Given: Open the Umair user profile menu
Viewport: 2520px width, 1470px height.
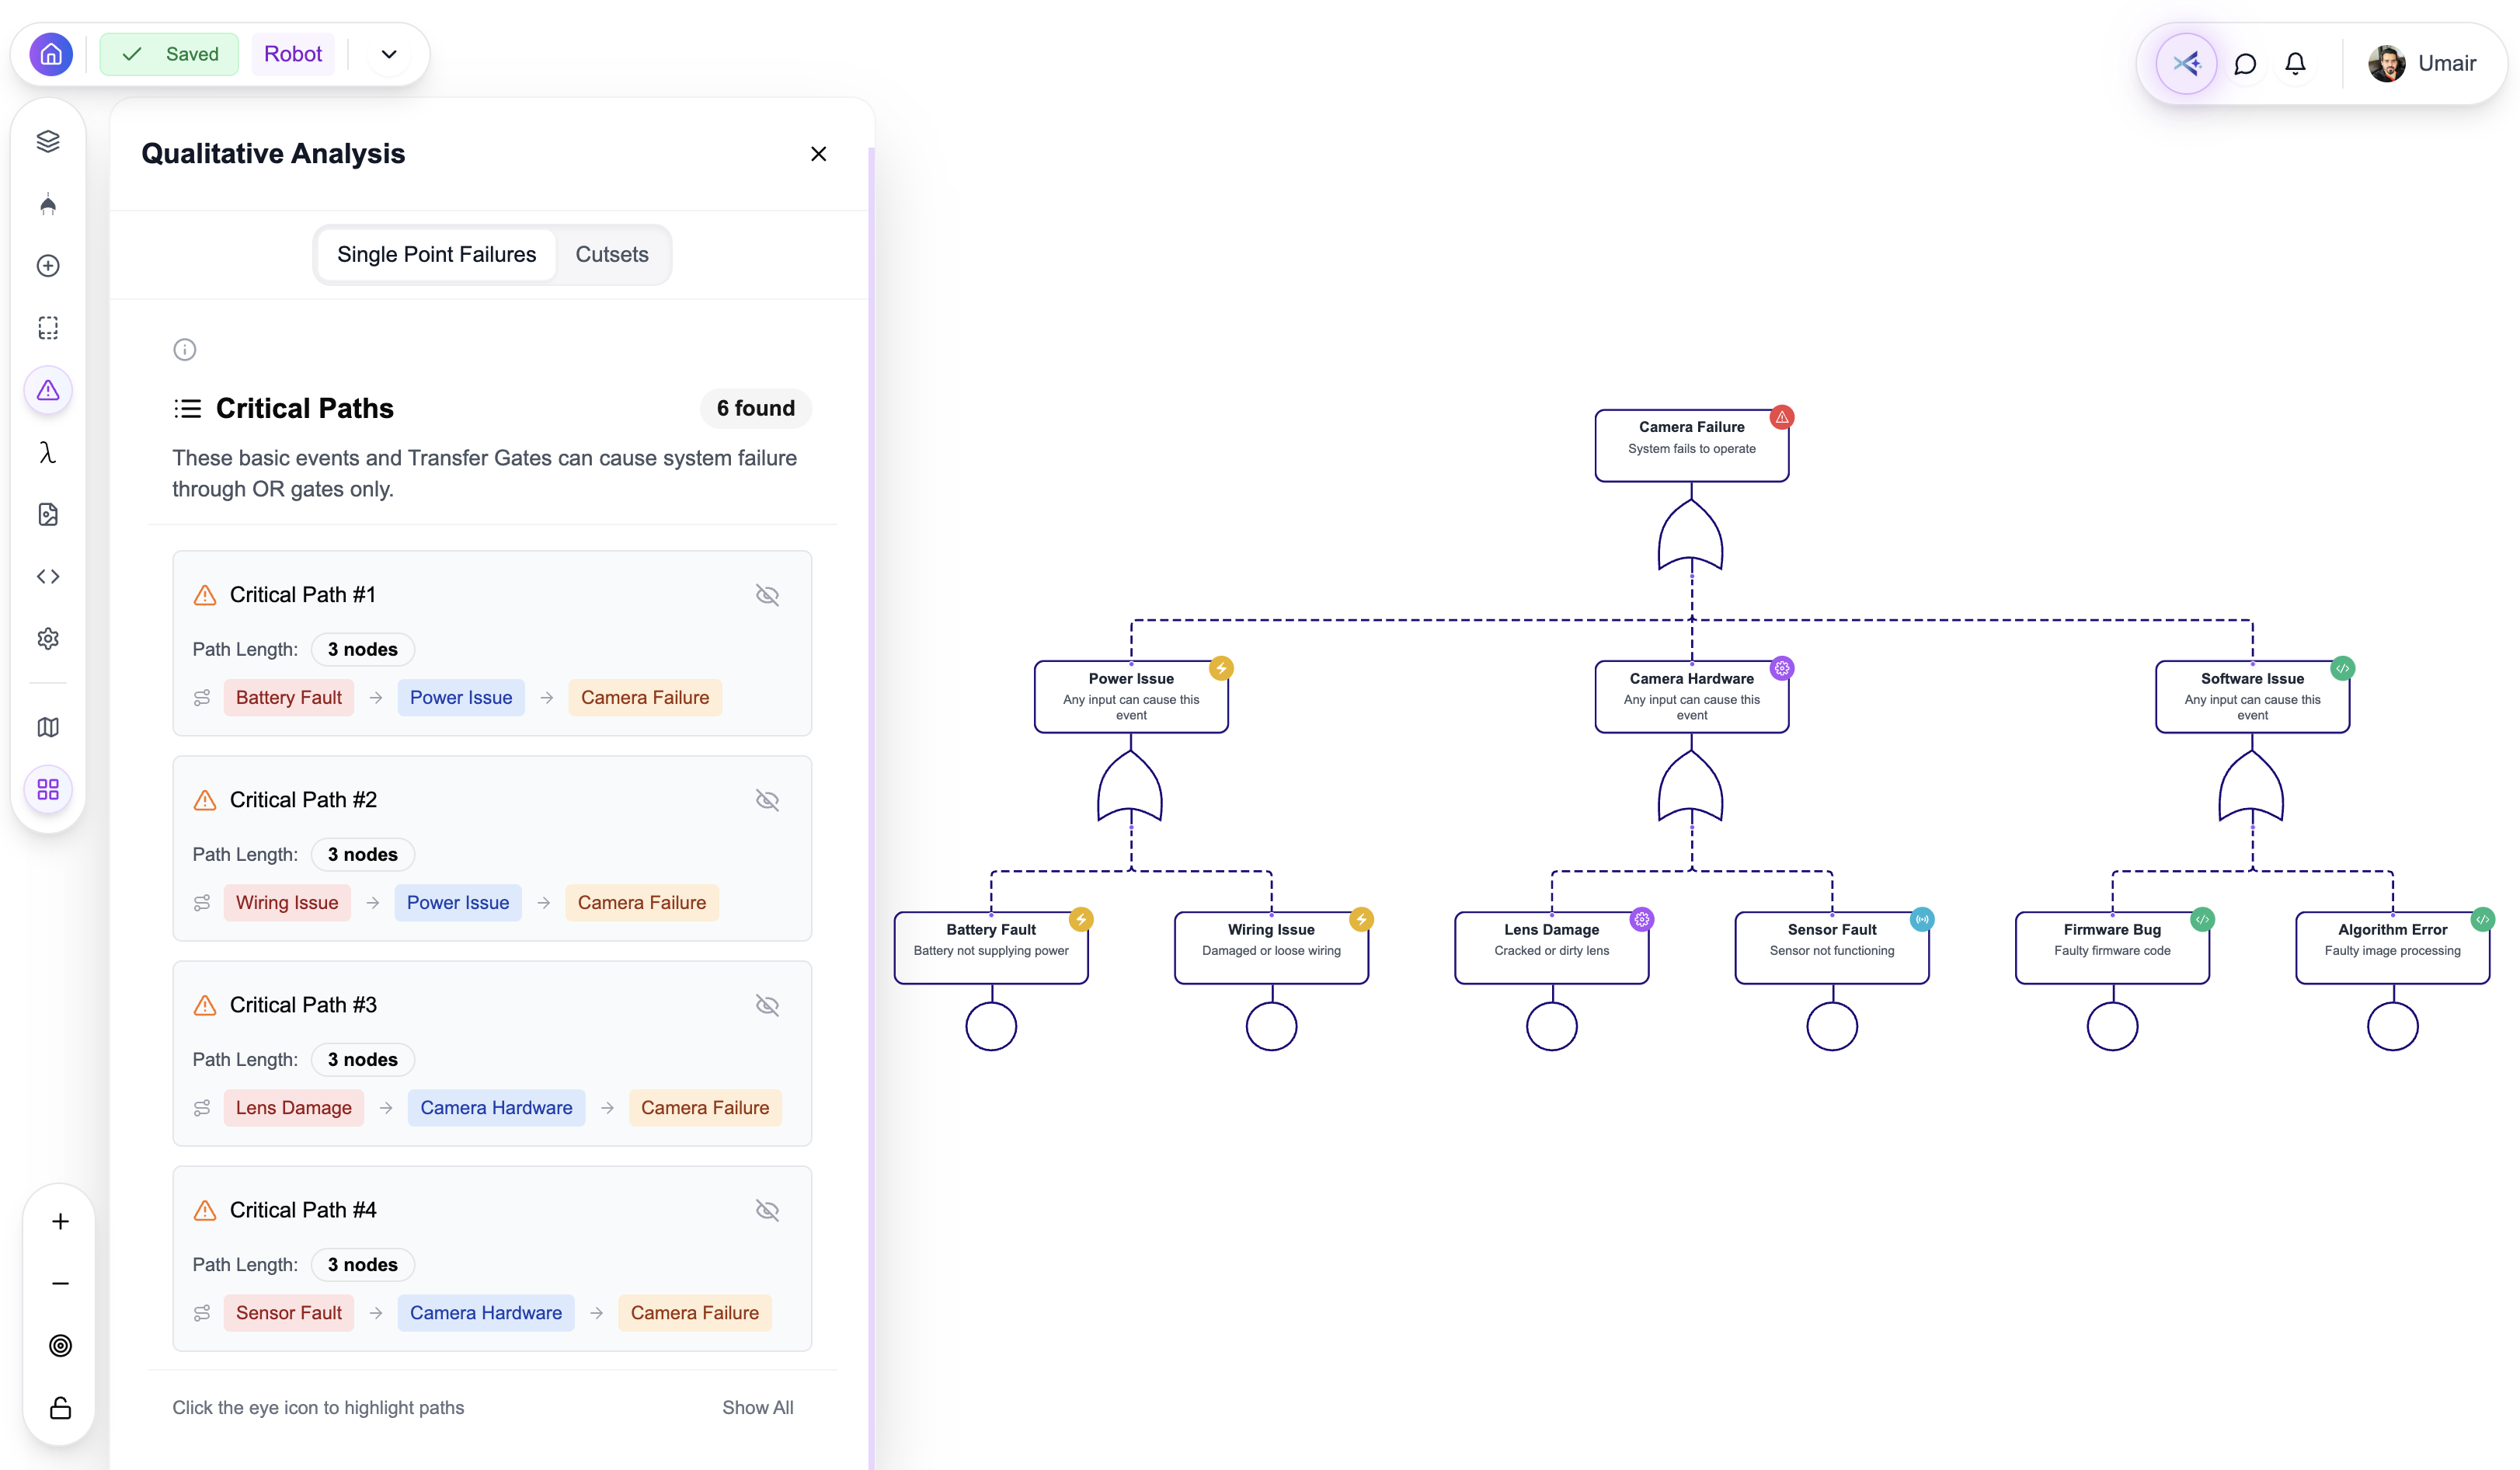Looking at the screenshot, I should 2422,64.
